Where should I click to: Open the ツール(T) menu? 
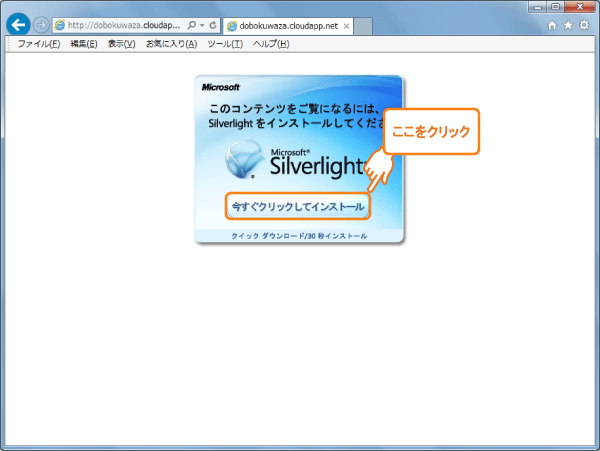pos(225,44)
